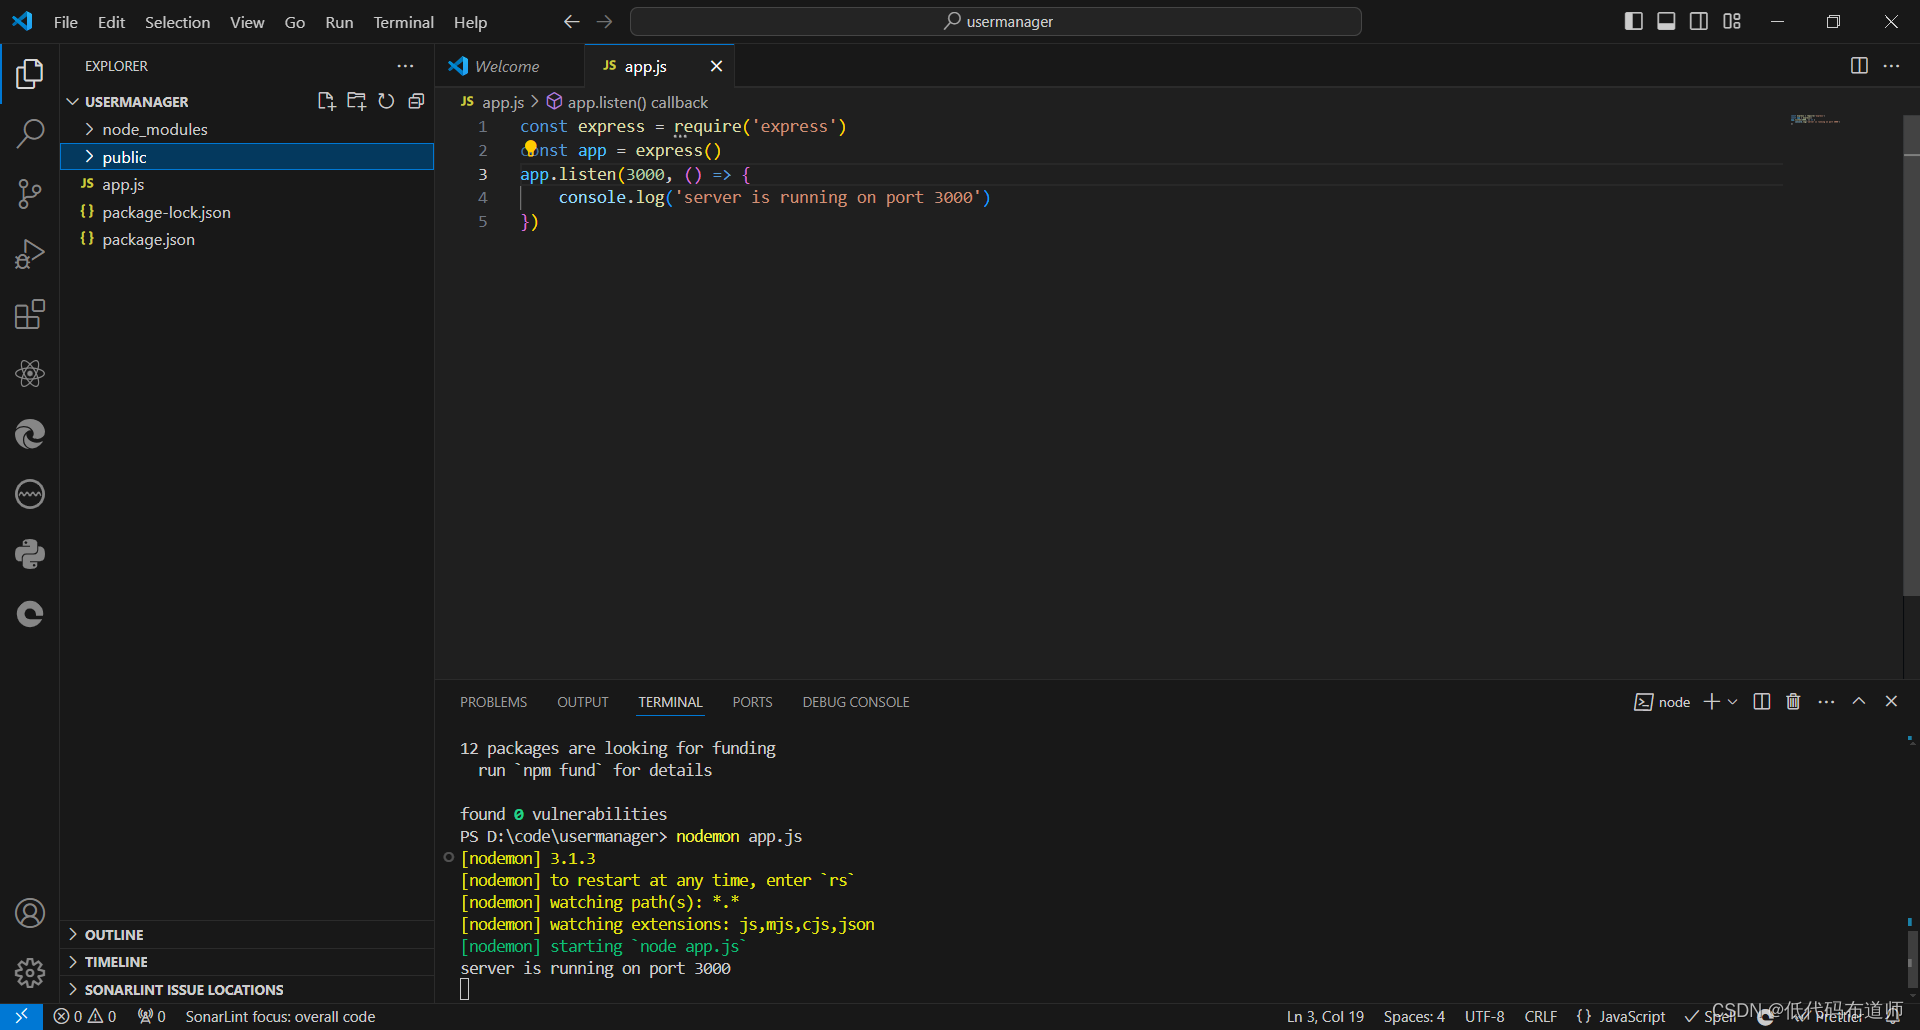Open the Run menu
The height and width of the screenshot is (1030, 1920).
[x=339, y=22]
